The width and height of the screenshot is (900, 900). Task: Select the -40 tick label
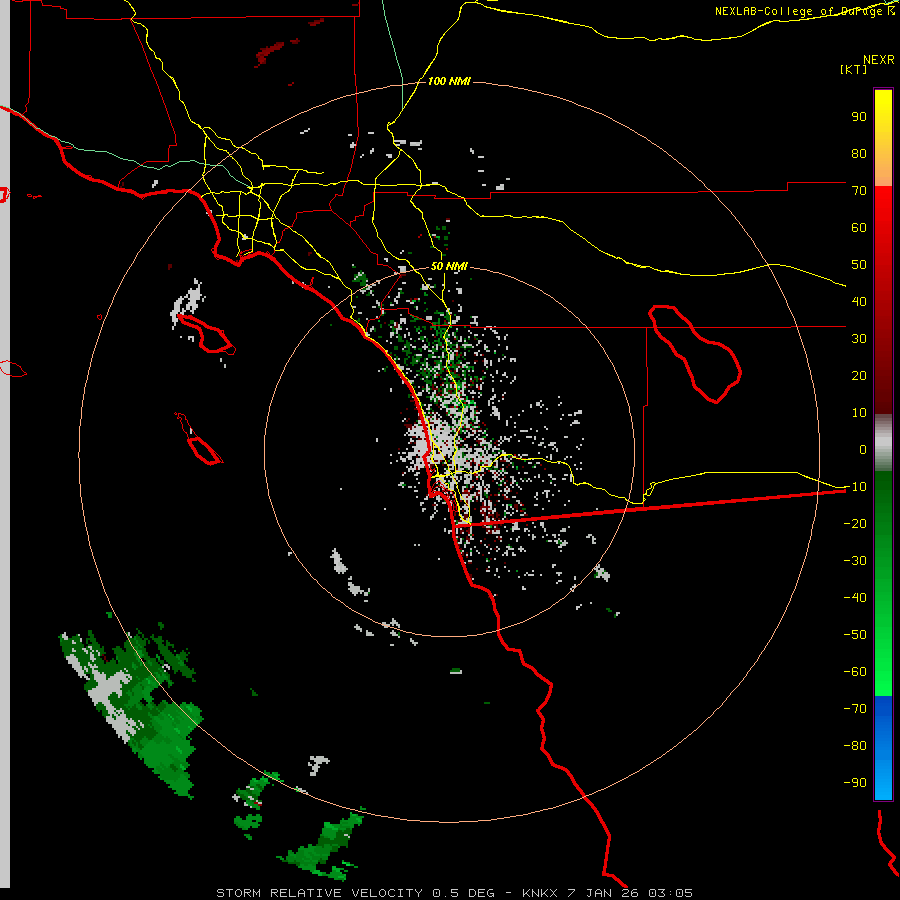855,598
